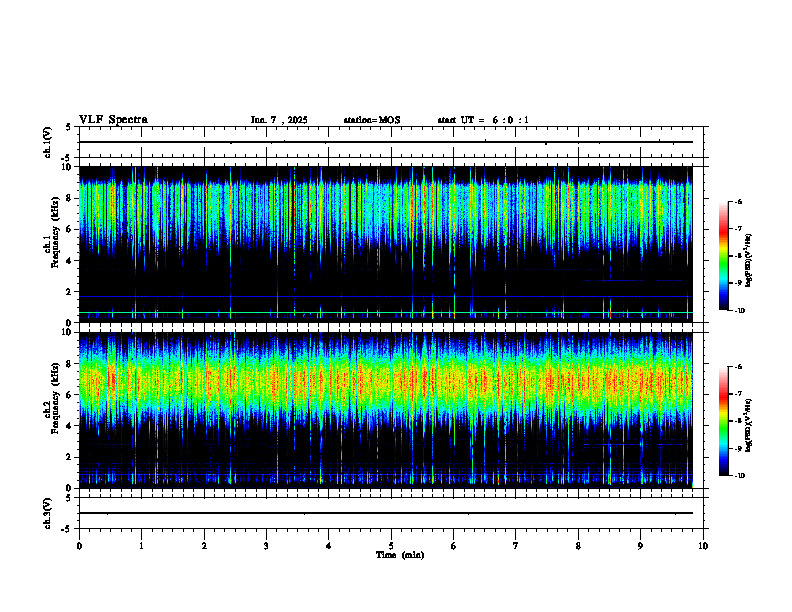Screen dimensions: 792x612
Task: Click the "5" tick on ch.1(V) axis
Action: (70, 127)
